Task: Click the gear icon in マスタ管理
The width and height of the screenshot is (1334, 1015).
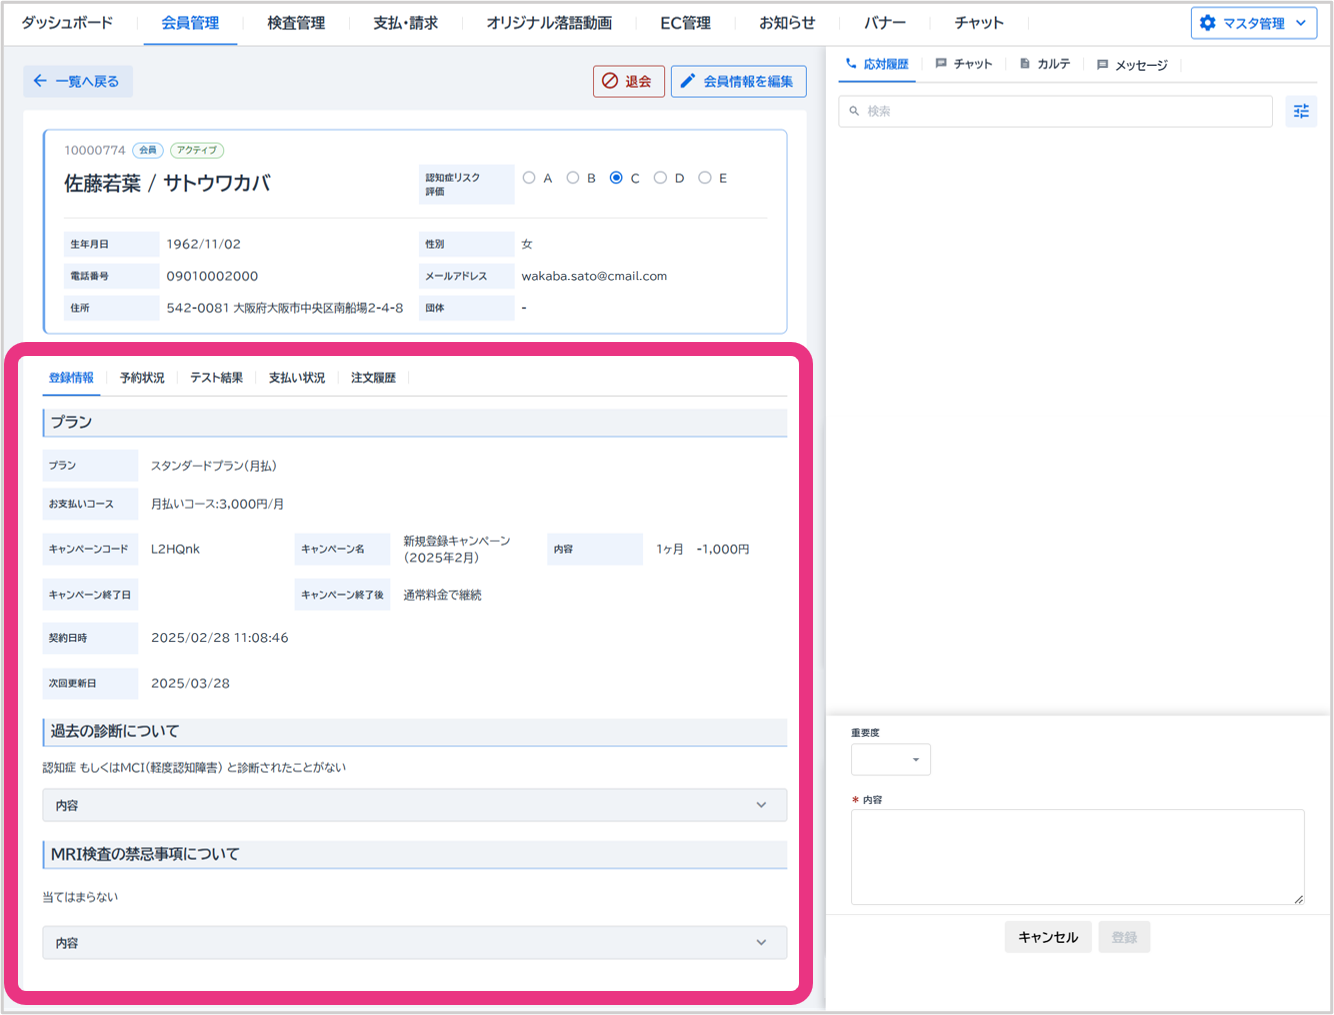Action: [x=1208, y=23]
